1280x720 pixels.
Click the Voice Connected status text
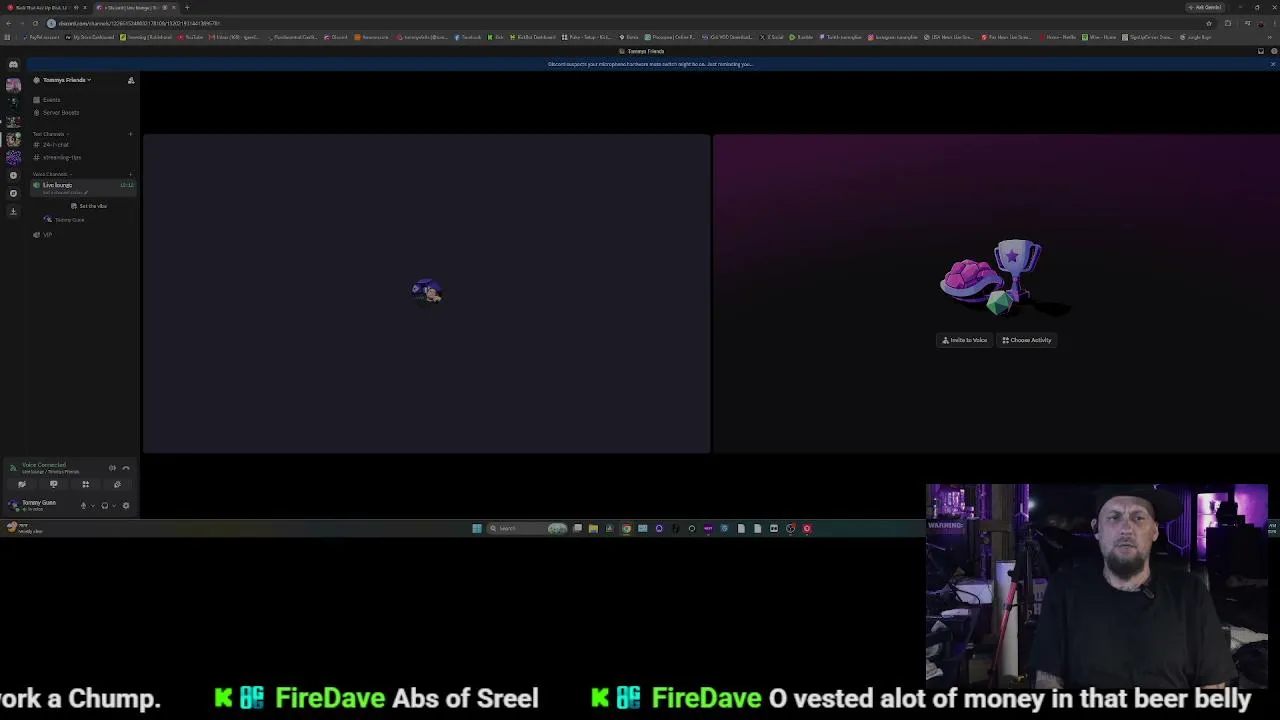[44, 465]
